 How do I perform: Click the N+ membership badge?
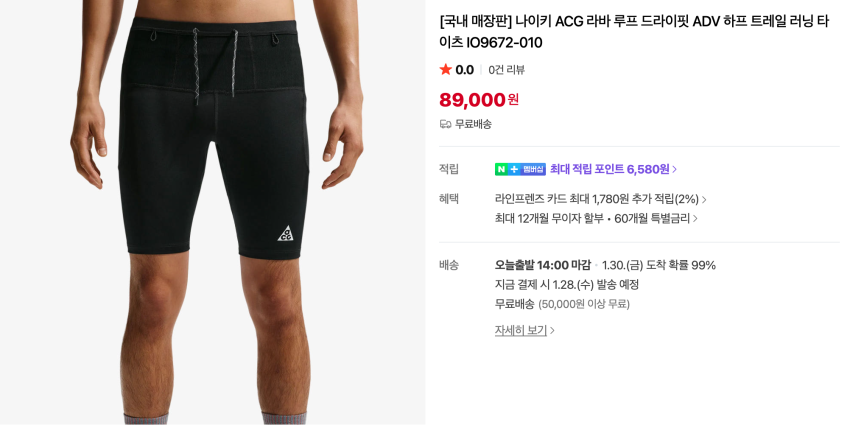(x=520, y=170)
